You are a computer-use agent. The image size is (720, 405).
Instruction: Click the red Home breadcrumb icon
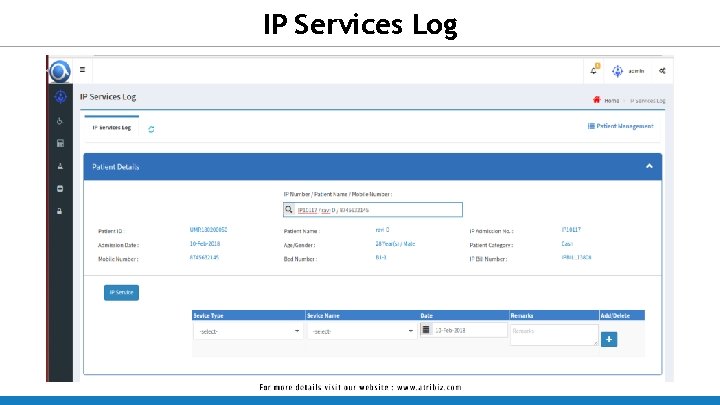[596, 100]
